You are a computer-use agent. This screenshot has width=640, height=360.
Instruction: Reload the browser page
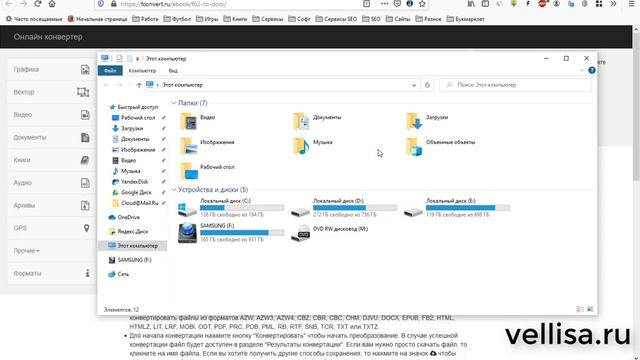pyautogui.click(x=38, y=4)
